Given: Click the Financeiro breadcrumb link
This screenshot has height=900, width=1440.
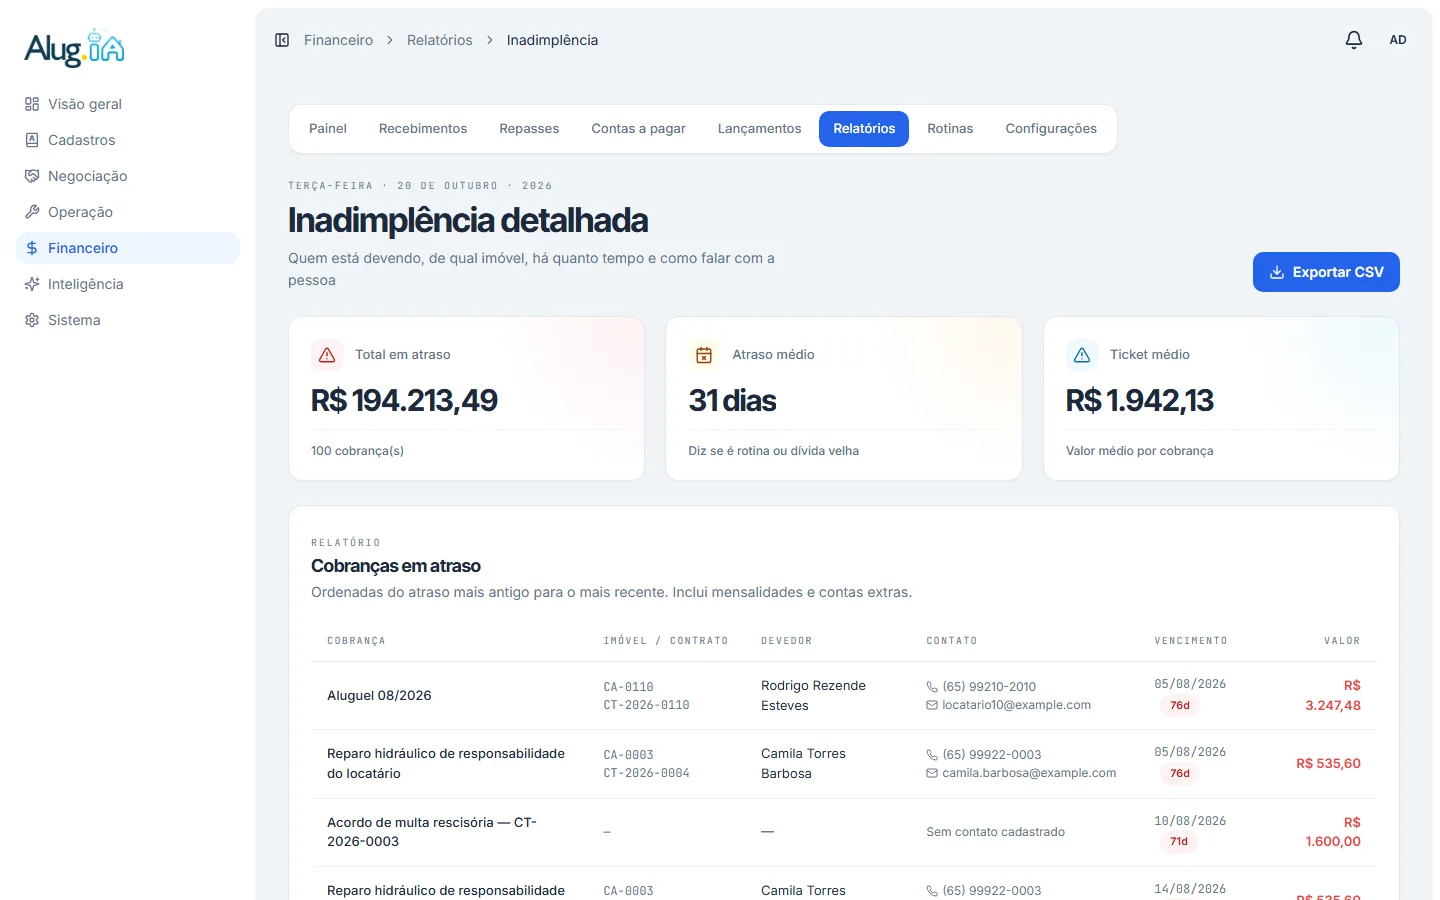Looking at the screenshot, I should [x=338, y=40].
